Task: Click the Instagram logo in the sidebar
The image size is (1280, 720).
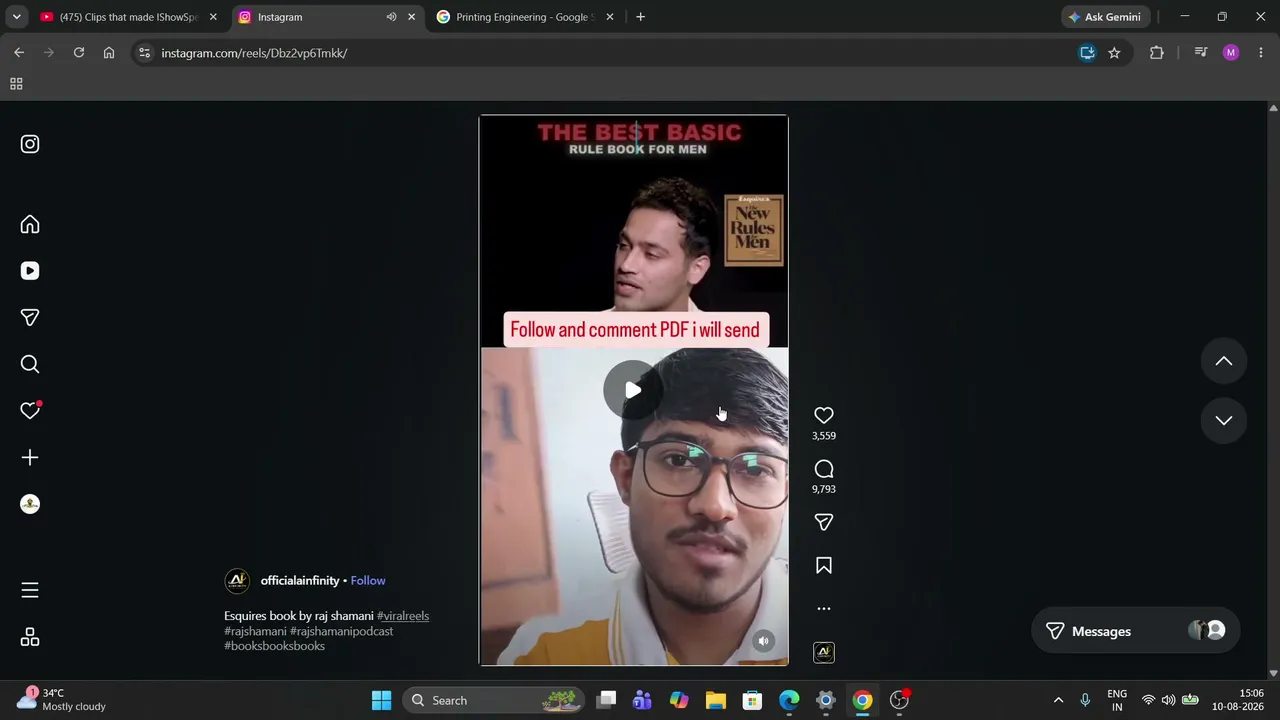Action: tap(30, 144)
